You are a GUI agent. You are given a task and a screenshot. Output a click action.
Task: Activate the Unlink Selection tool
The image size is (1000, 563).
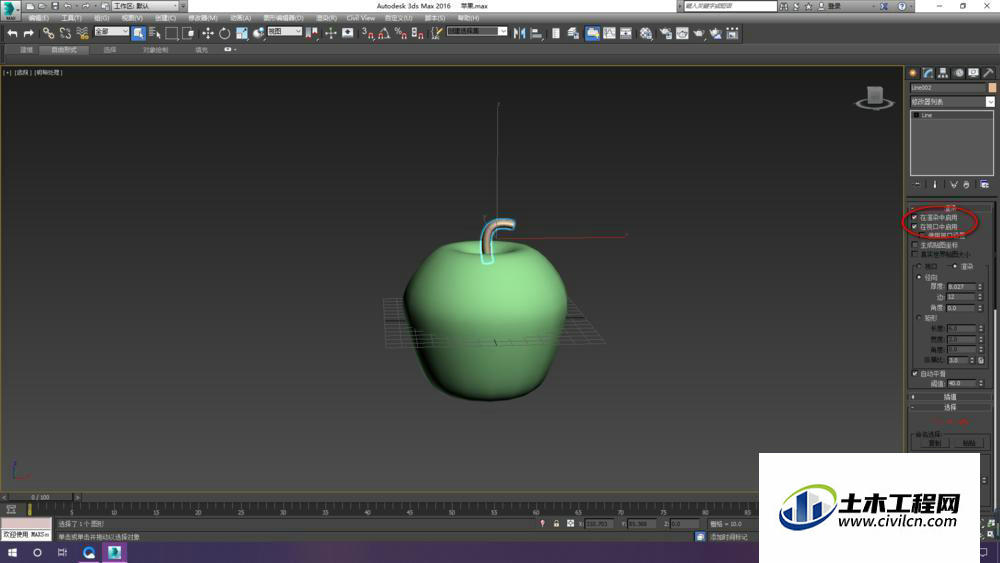(x=65, y=33)
